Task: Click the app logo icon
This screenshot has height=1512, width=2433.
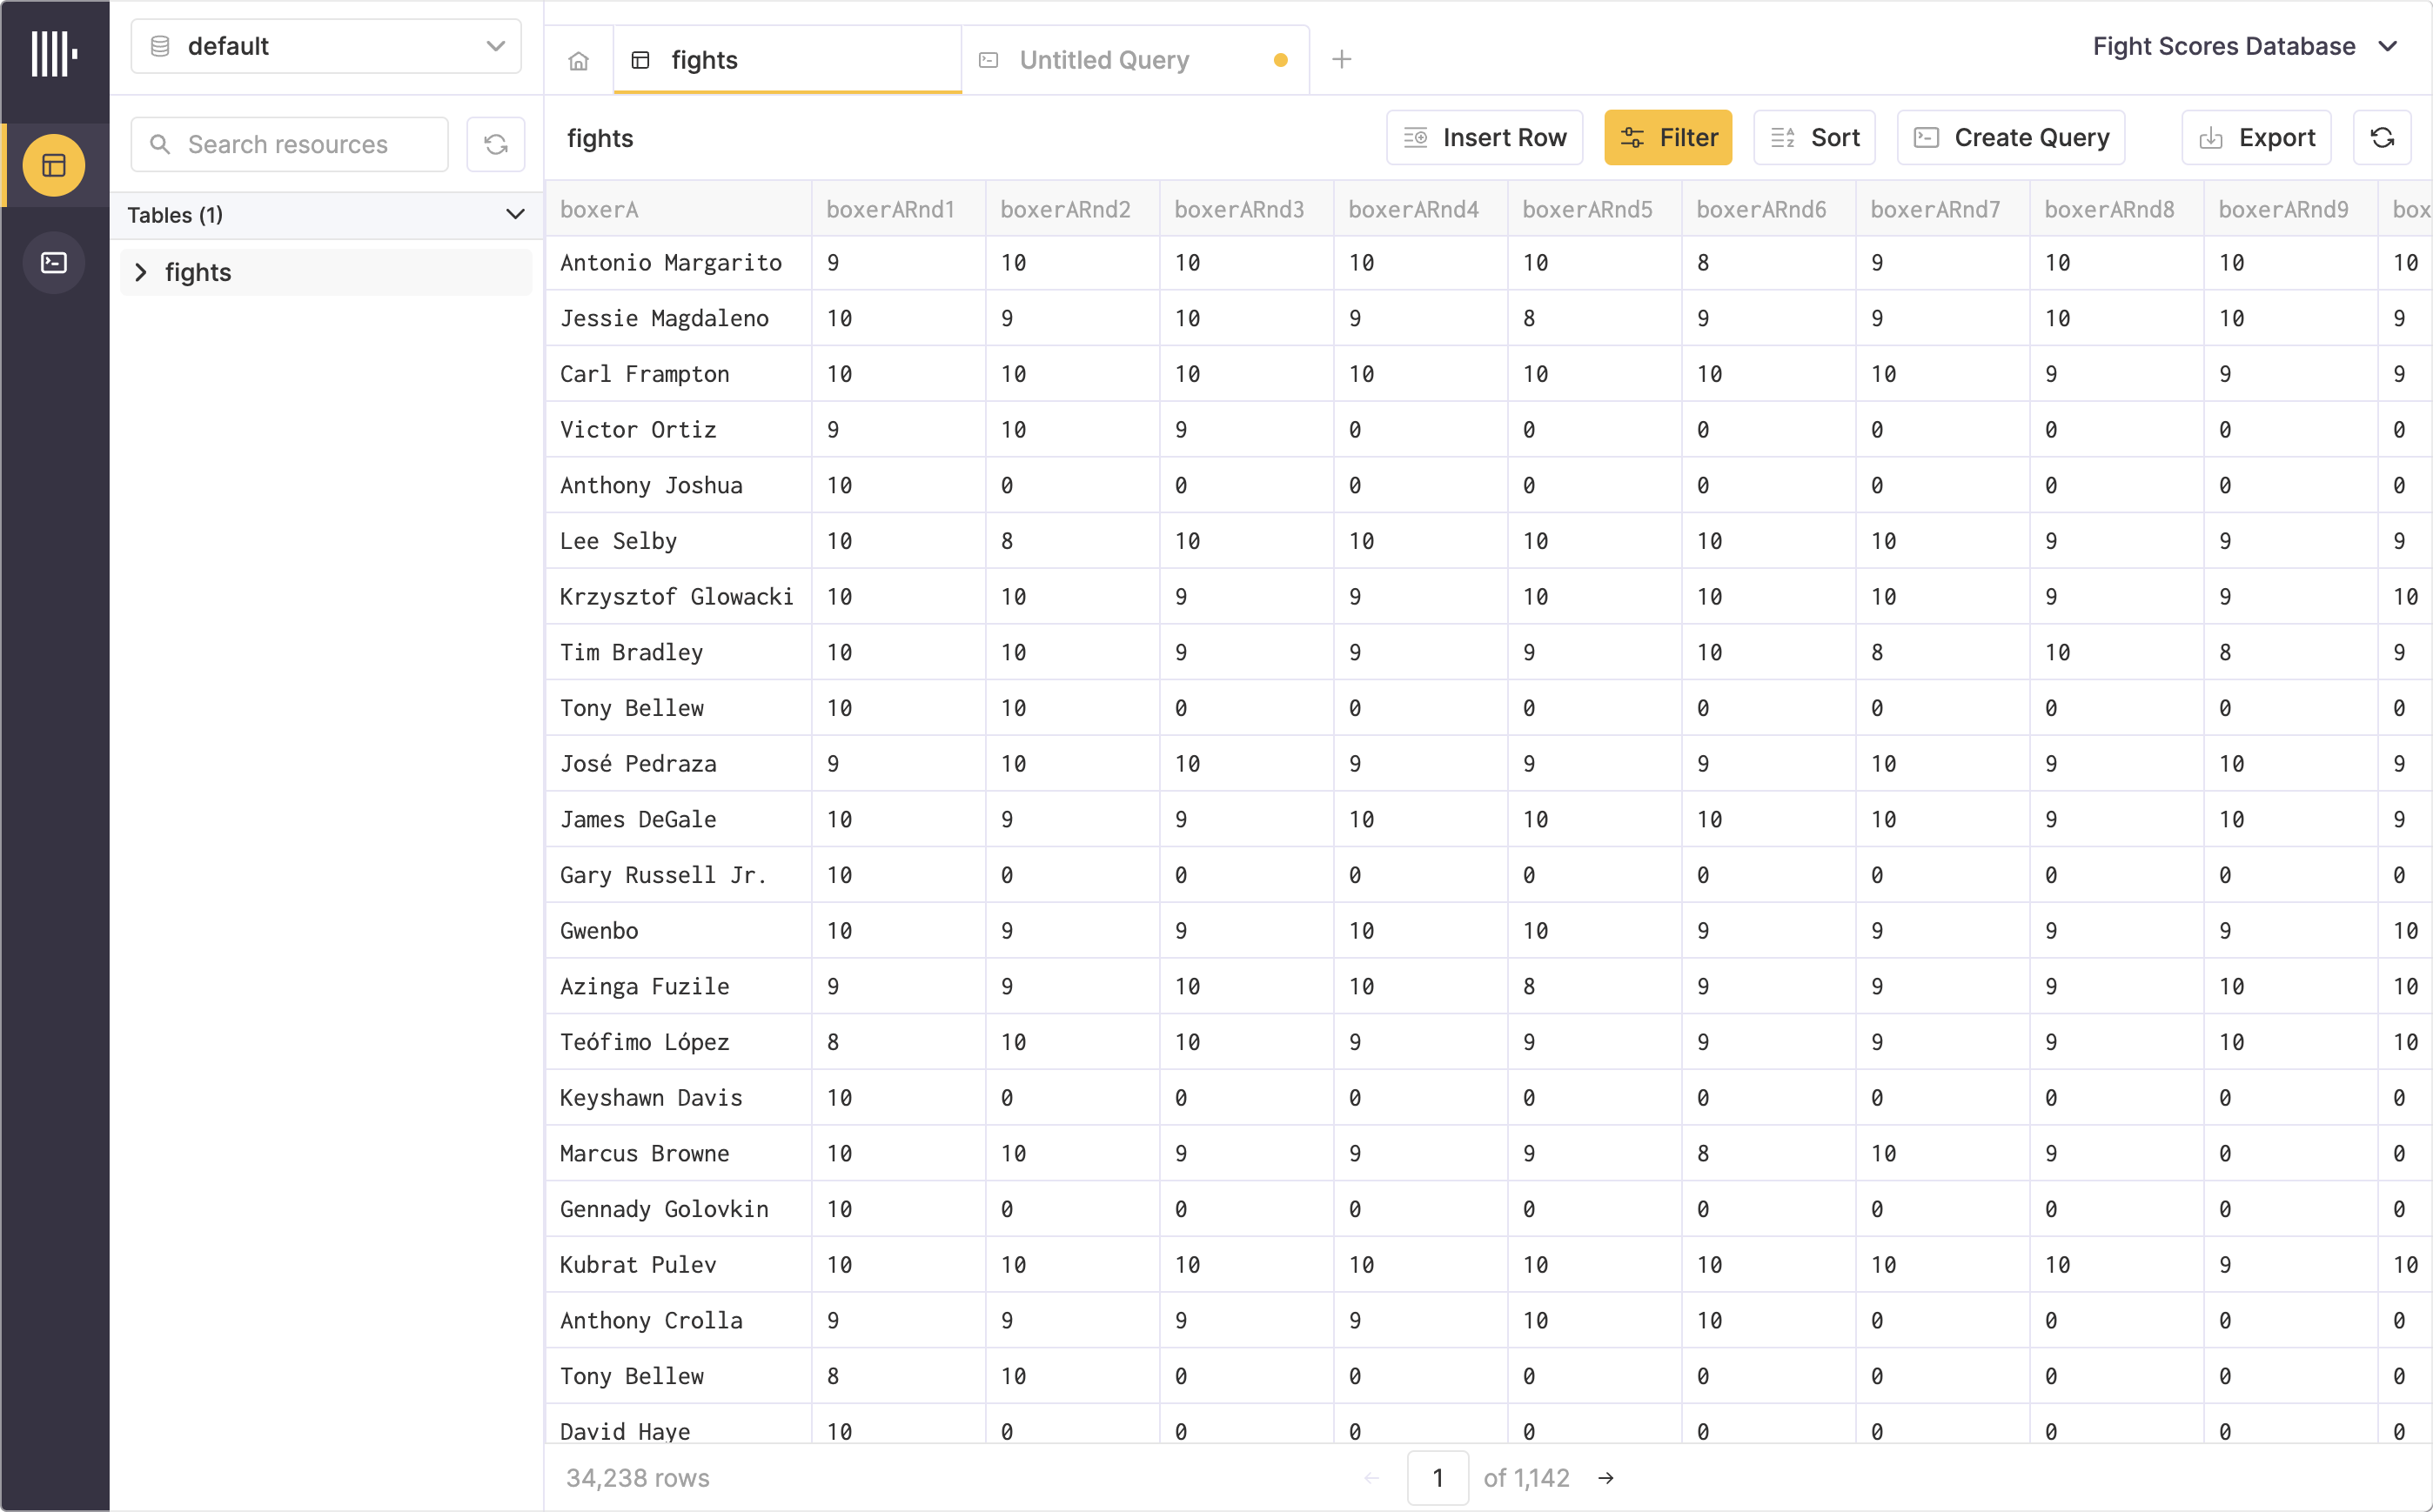Action: (x=54, y=53)
